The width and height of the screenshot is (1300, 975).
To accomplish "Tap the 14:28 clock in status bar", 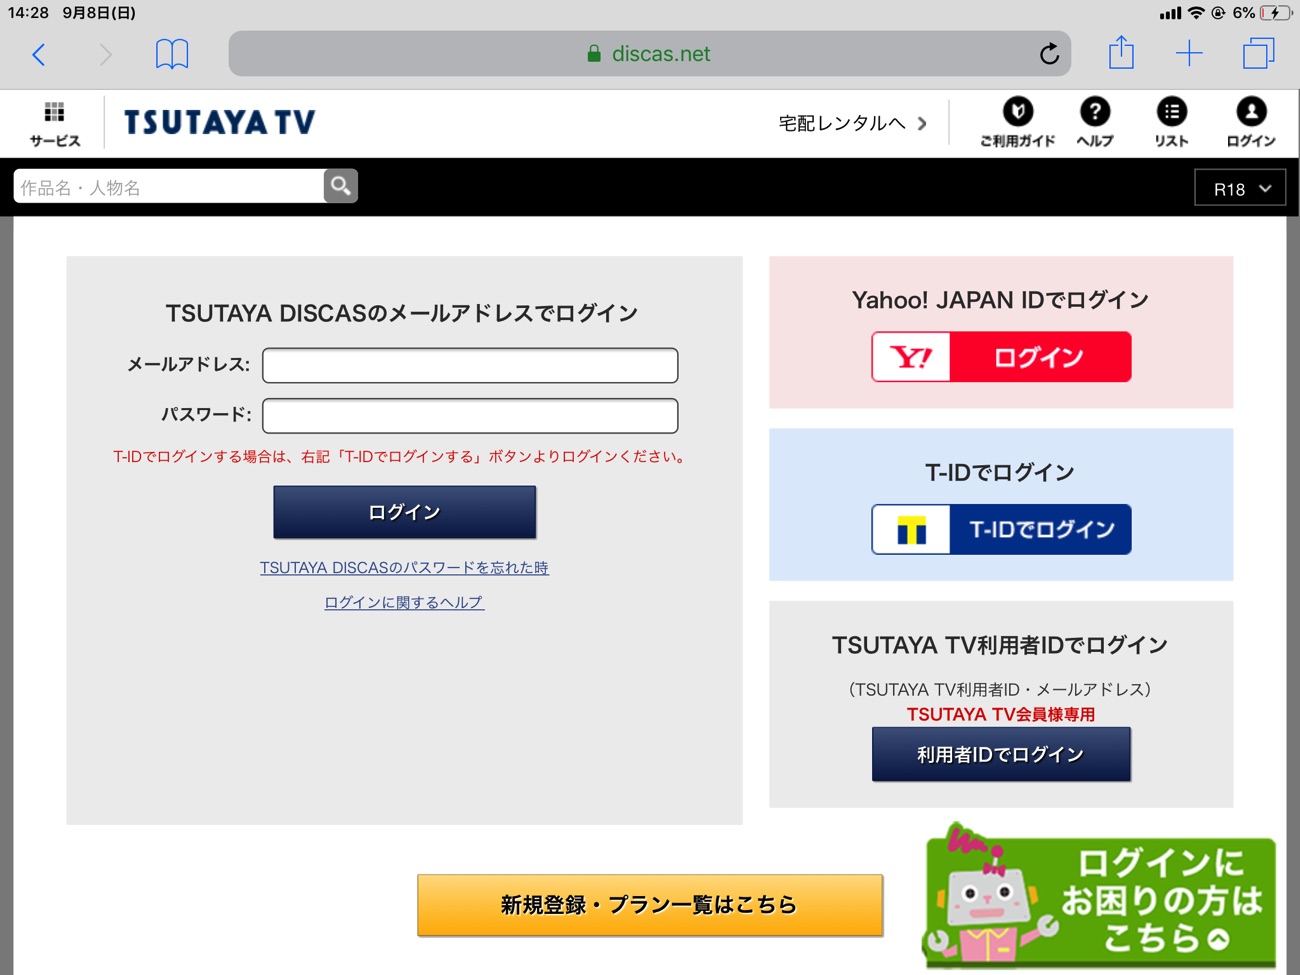I will [28, 13].
